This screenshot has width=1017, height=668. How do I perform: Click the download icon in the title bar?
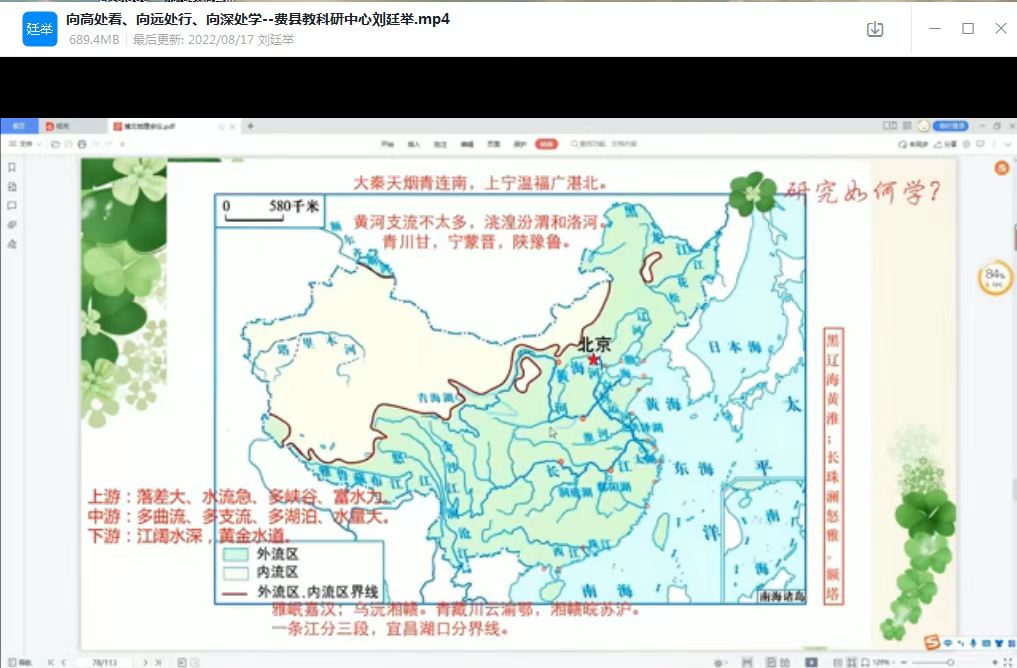[x=875, y=29]
